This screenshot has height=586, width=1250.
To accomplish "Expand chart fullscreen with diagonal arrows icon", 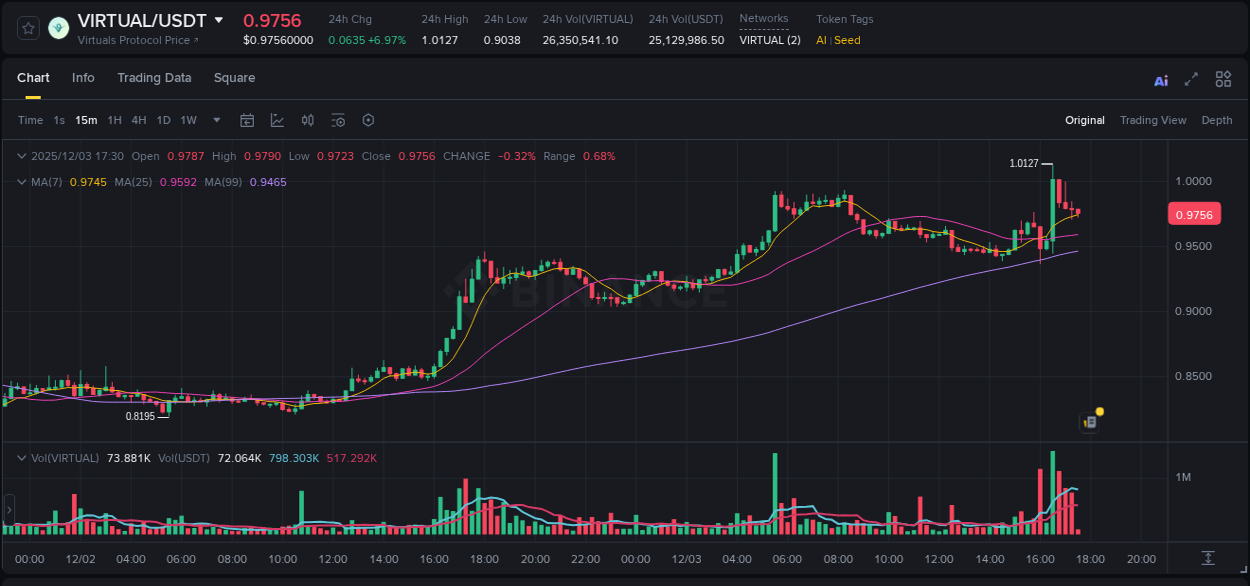I will tap(1191, 79).
